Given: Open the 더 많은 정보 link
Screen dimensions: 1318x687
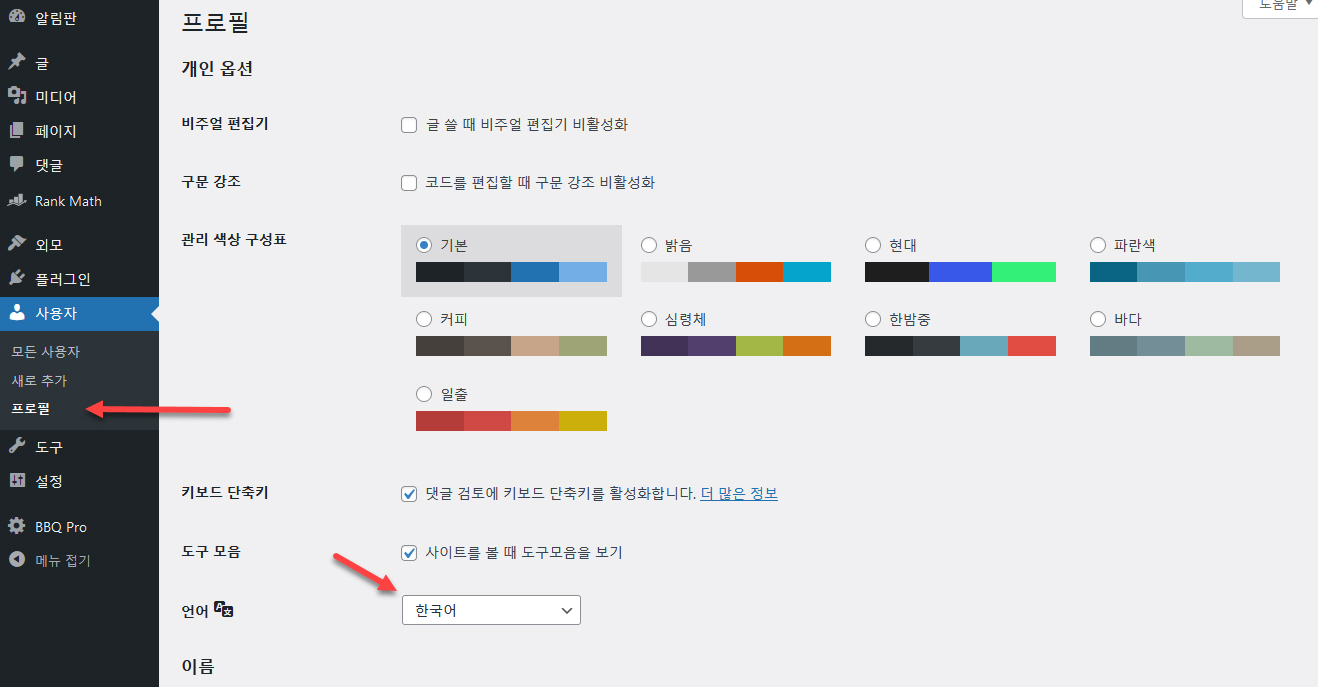Looking at the screenshot, I should point(738,493).
